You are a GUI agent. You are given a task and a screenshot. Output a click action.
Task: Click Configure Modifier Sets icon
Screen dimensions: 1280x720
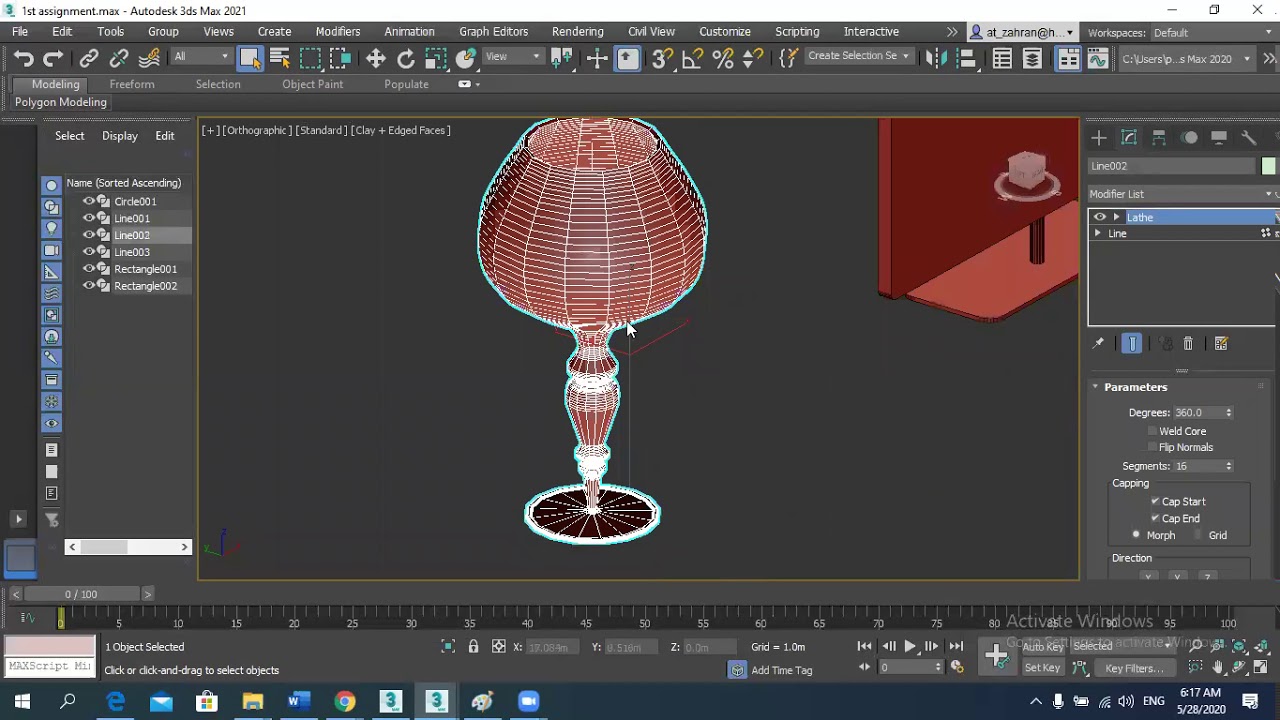pyautogui.click(x=1221, y=344)
